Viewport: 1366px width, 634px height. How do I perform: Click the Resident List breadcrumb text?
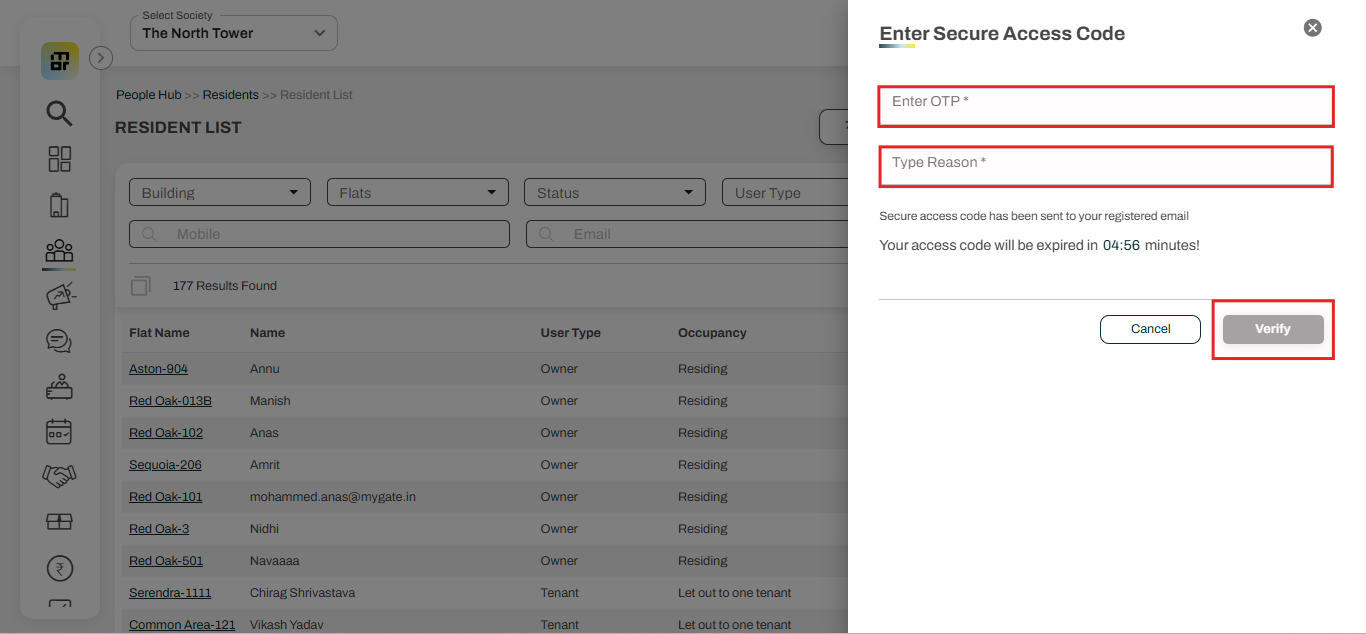click(x=316, y=95)
